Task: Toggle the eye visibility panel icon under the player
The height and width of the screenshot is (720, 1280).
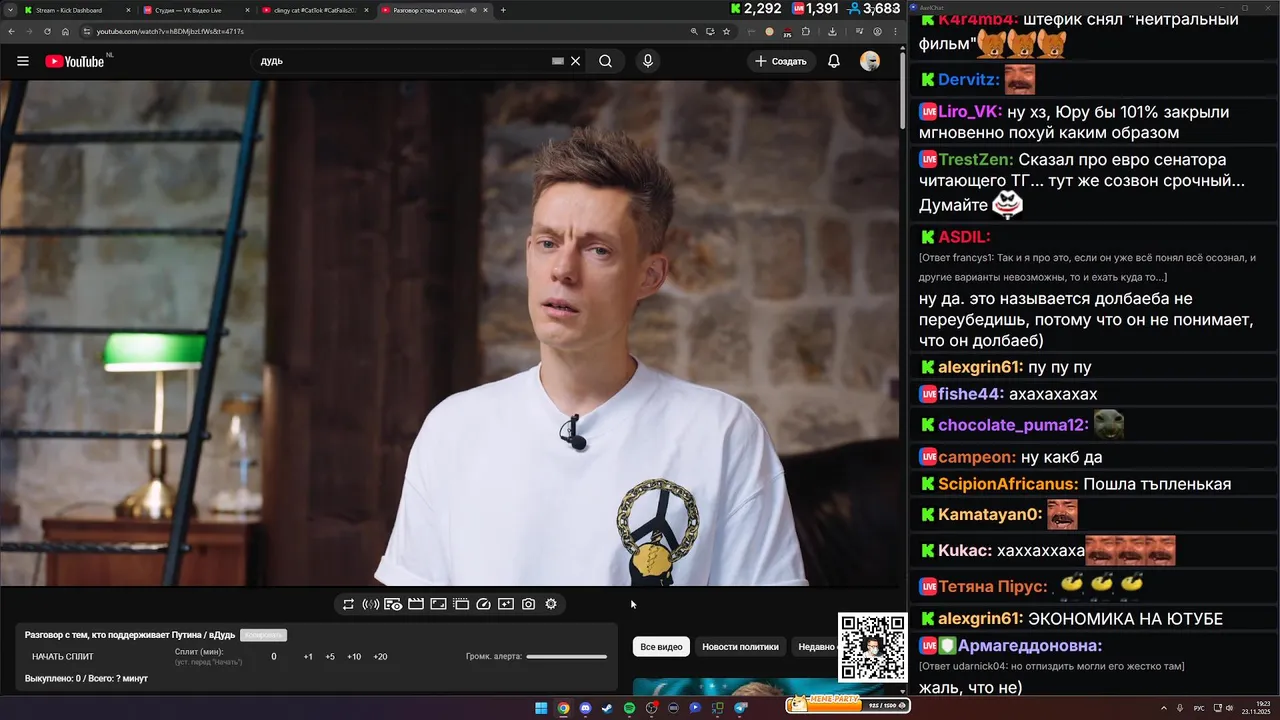Action: [x=393, y=604]
